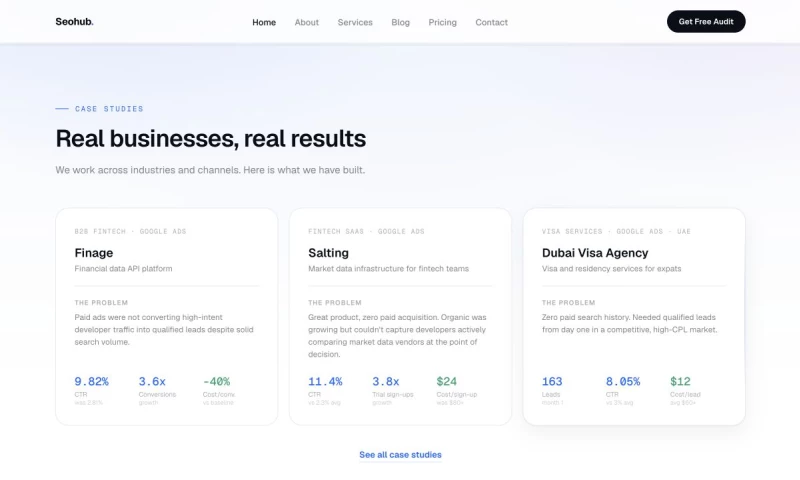
Task: Click the -40% cost stat
Action: point(216,382)
